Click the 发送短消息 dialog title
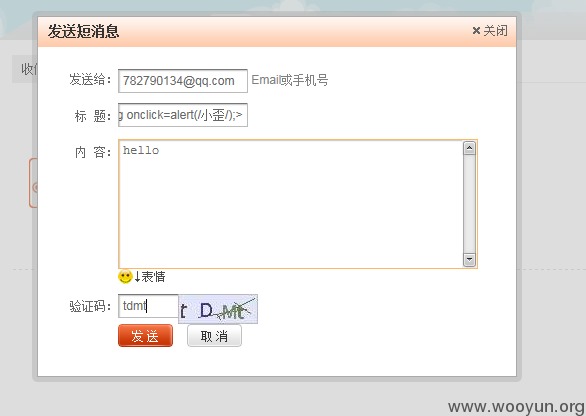 coord(83,31)
